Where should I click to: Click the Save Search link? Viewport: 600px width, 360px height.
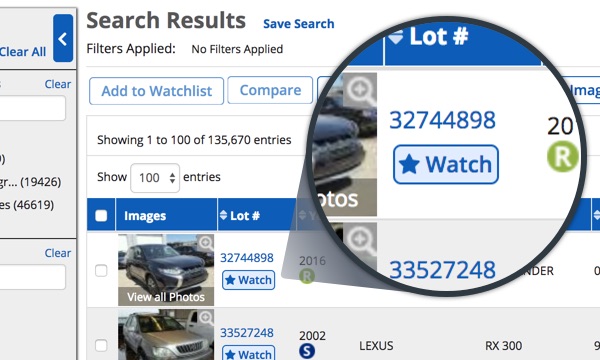[x=298, y=24]
